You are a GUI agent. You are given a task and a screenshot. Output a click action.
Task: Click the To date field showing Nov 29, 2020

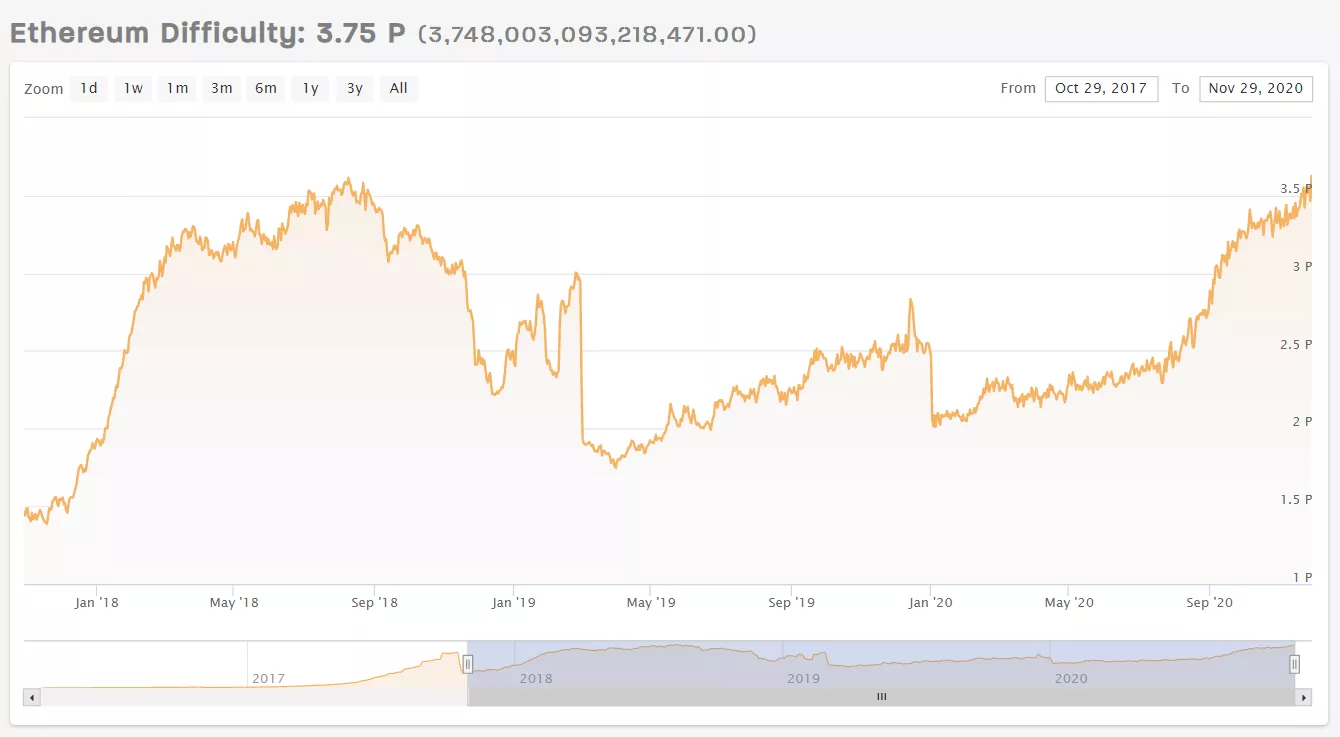point(1256,88)
